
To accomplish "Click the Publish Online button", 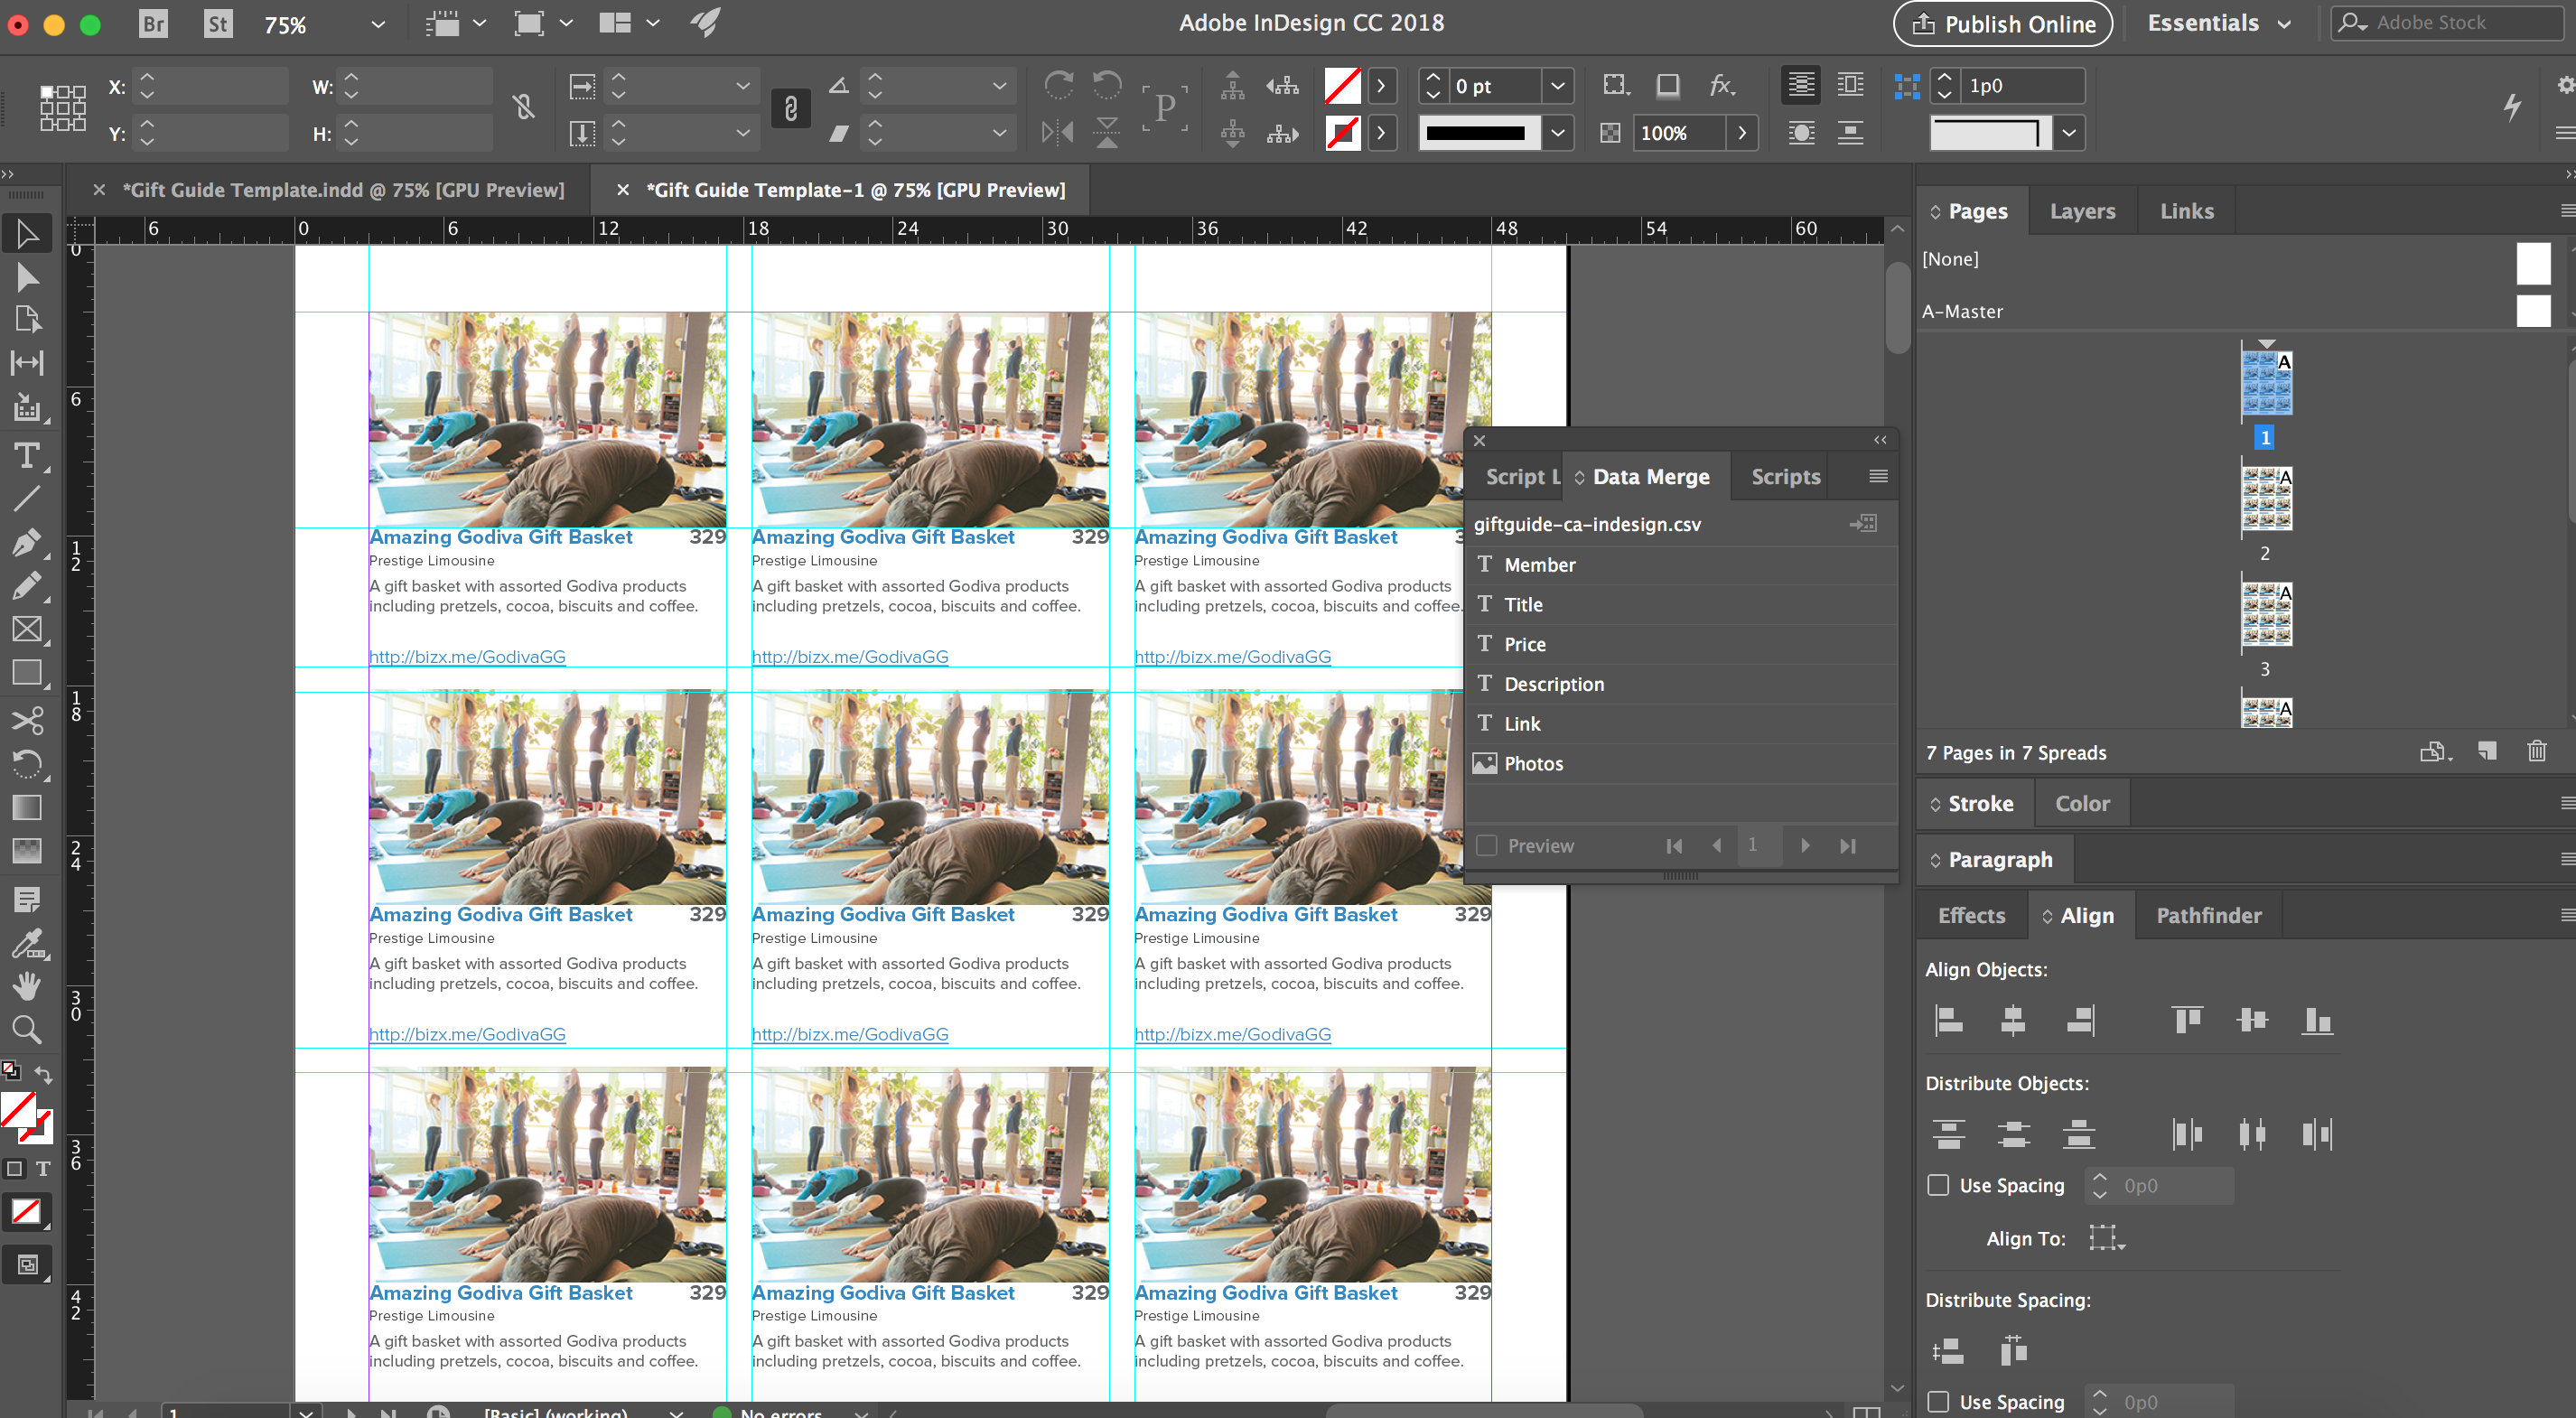I will point(2002,24).
